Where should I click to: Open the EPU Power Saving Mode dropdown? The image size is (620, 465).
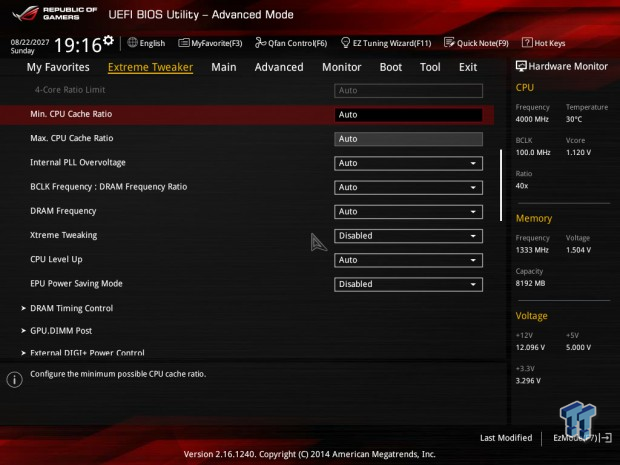point(408,284)
